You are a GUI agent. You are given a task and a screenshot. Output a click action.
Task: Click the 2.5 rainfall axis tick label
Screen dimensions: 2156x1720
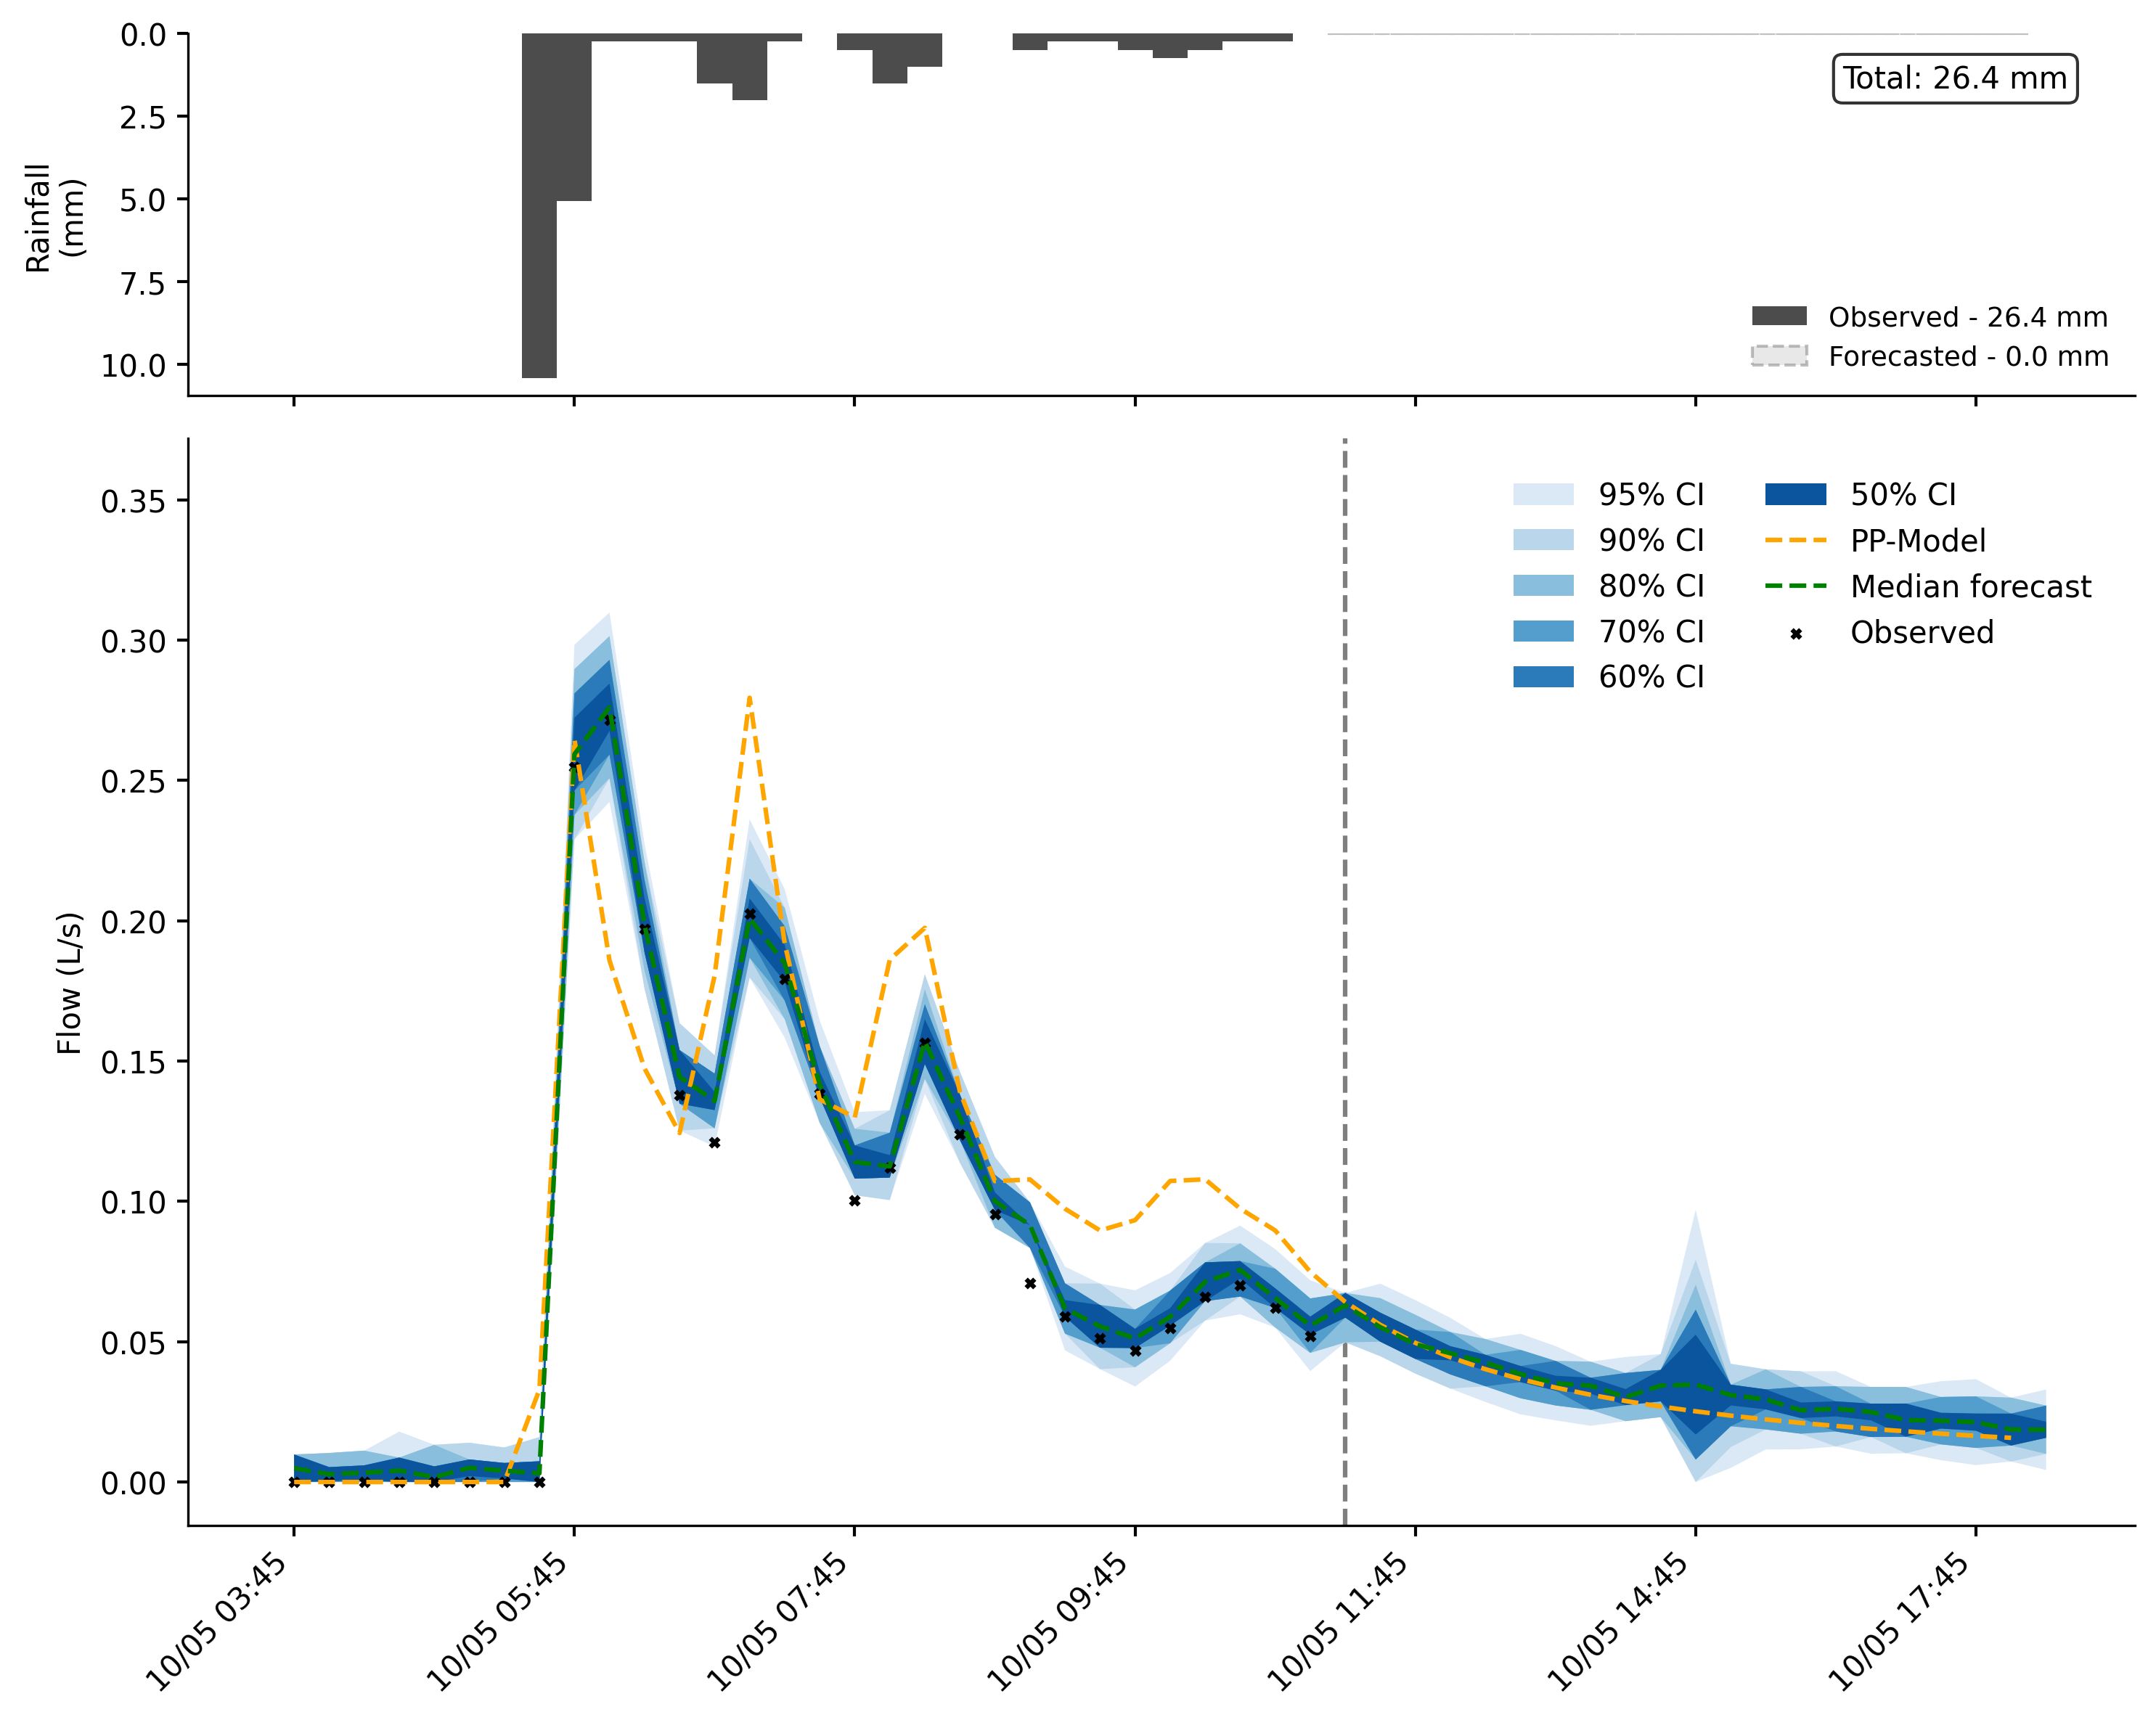(142, 117)
